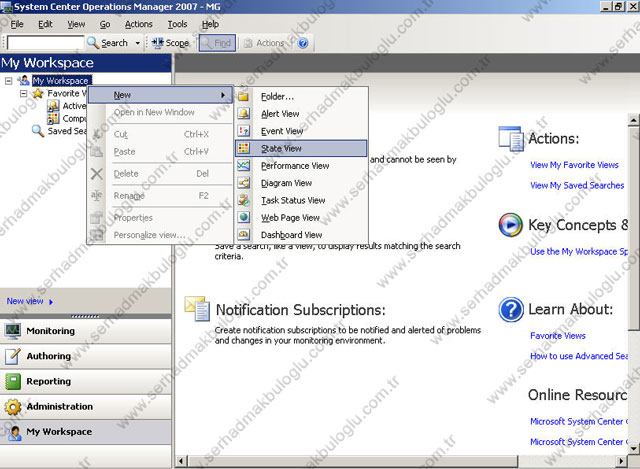Screen dimensions: 640x469
Task: Switch to the Administration pane
Action: pyautogui.click(x=86, y=407)
